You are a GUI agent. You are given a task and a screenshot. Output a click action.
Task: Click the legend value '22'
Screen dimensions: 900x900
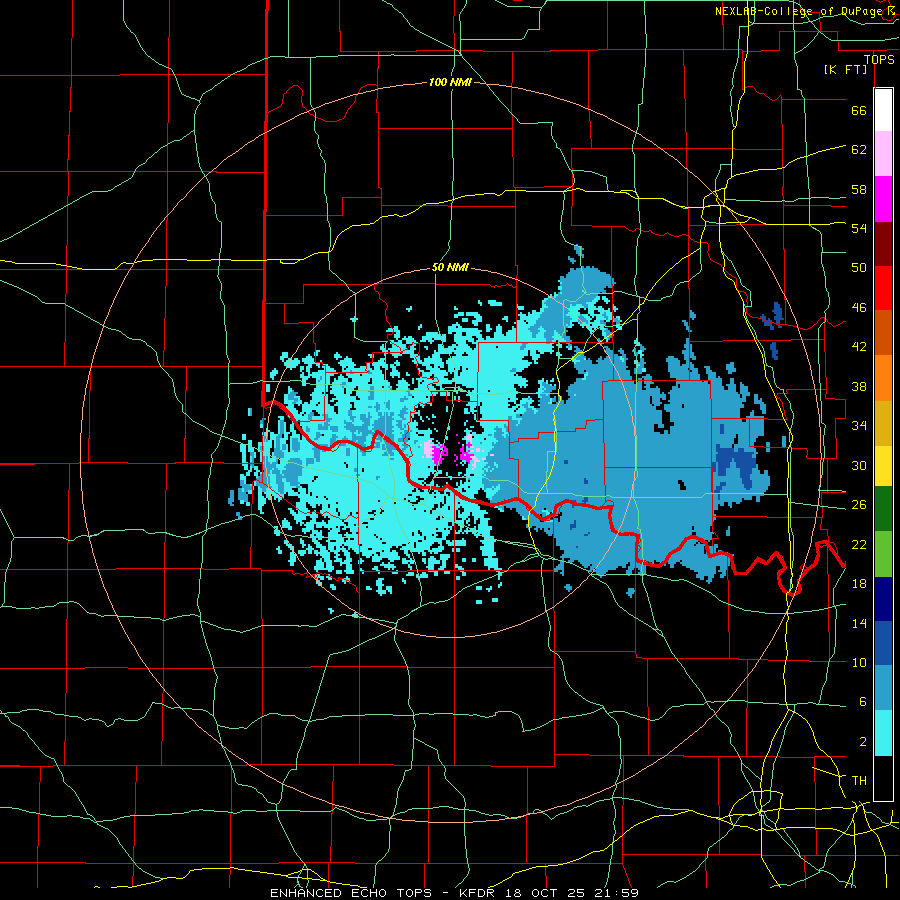coord(859,544)
